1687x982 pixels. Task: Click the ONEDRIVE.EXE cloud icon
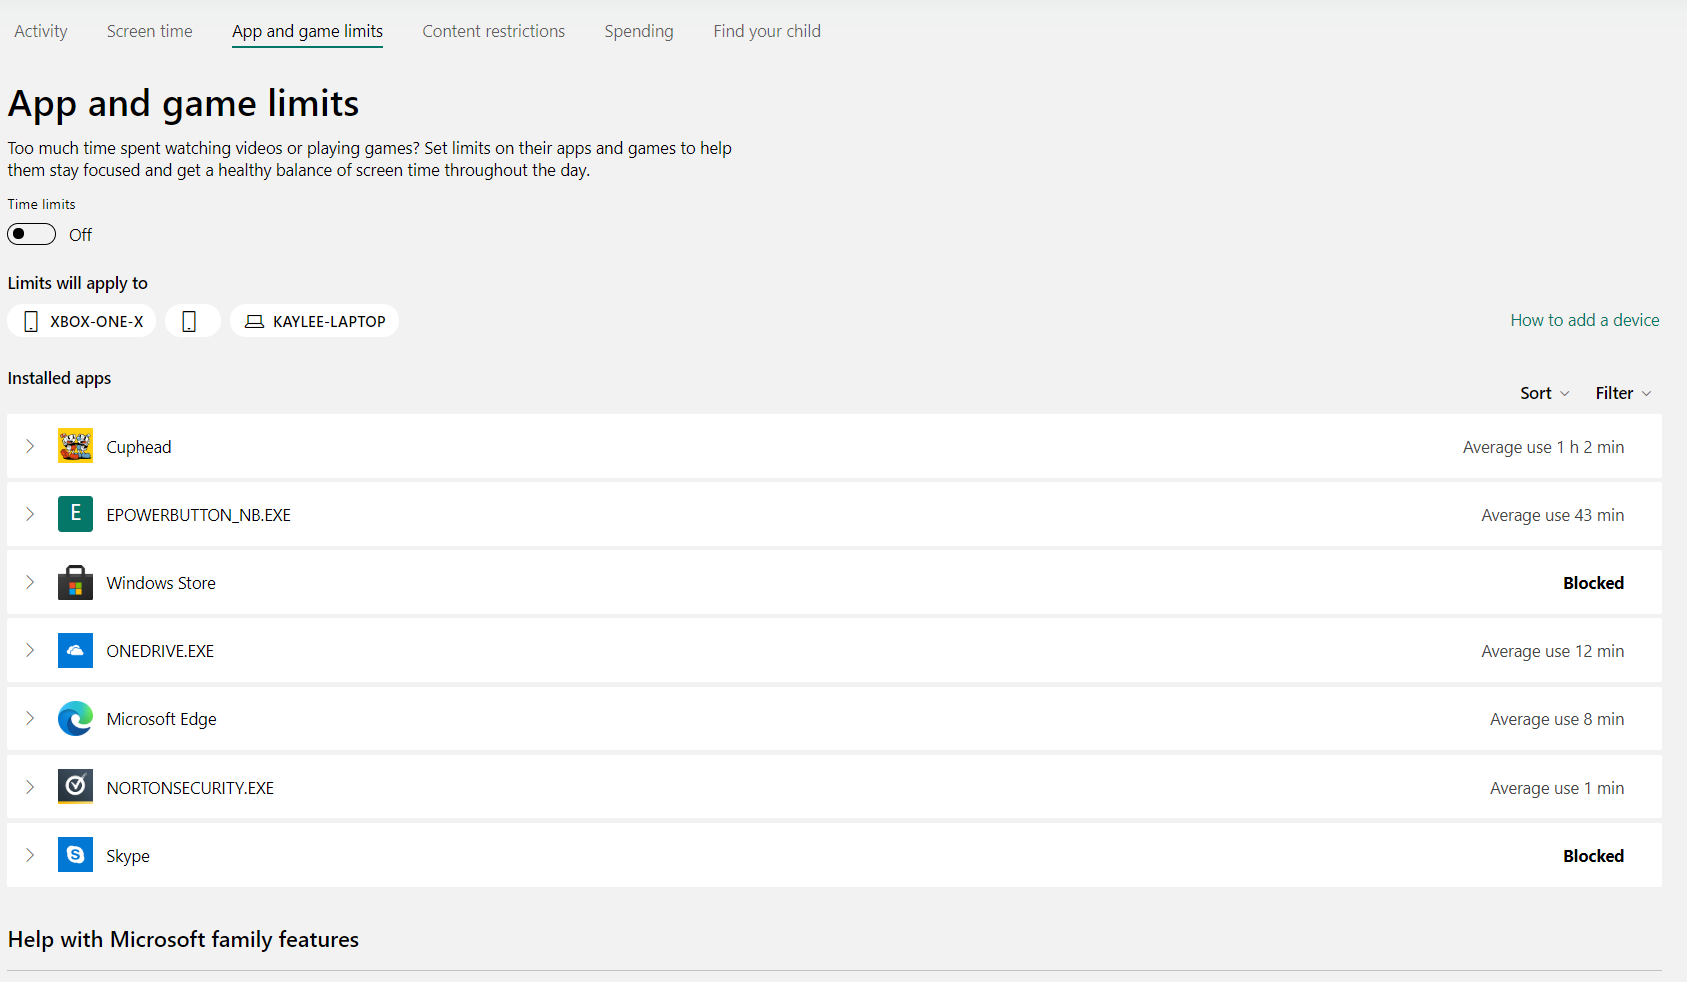75,650
